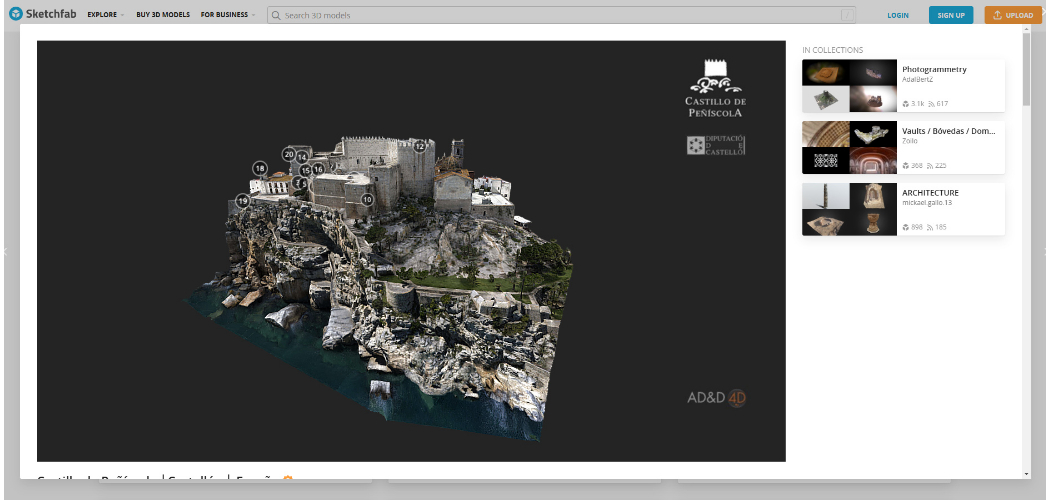This screenshot has width=1050, height=500.
Task: Click the orange Upload button
Action: (1013, 15)
